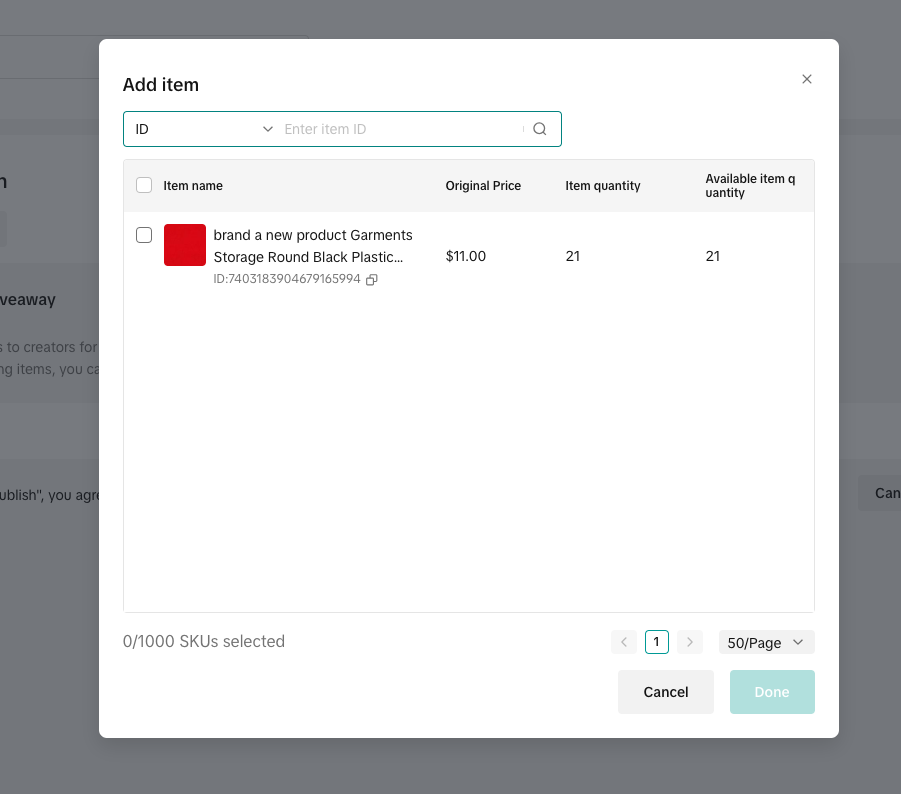Click the Original Price column header
This screenshot has height=794, width=901.
[x=483, y=186]
